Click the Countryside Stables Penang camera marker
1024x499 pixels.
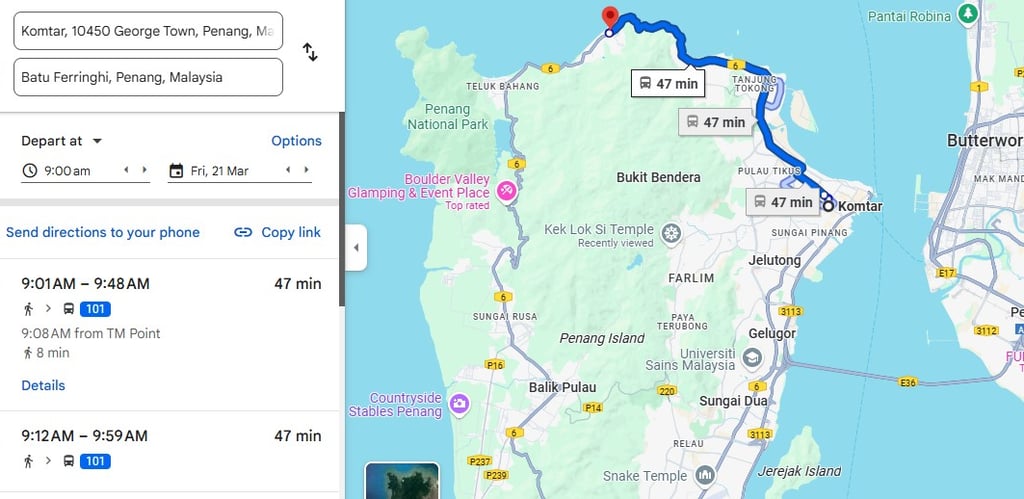[459, 404]
